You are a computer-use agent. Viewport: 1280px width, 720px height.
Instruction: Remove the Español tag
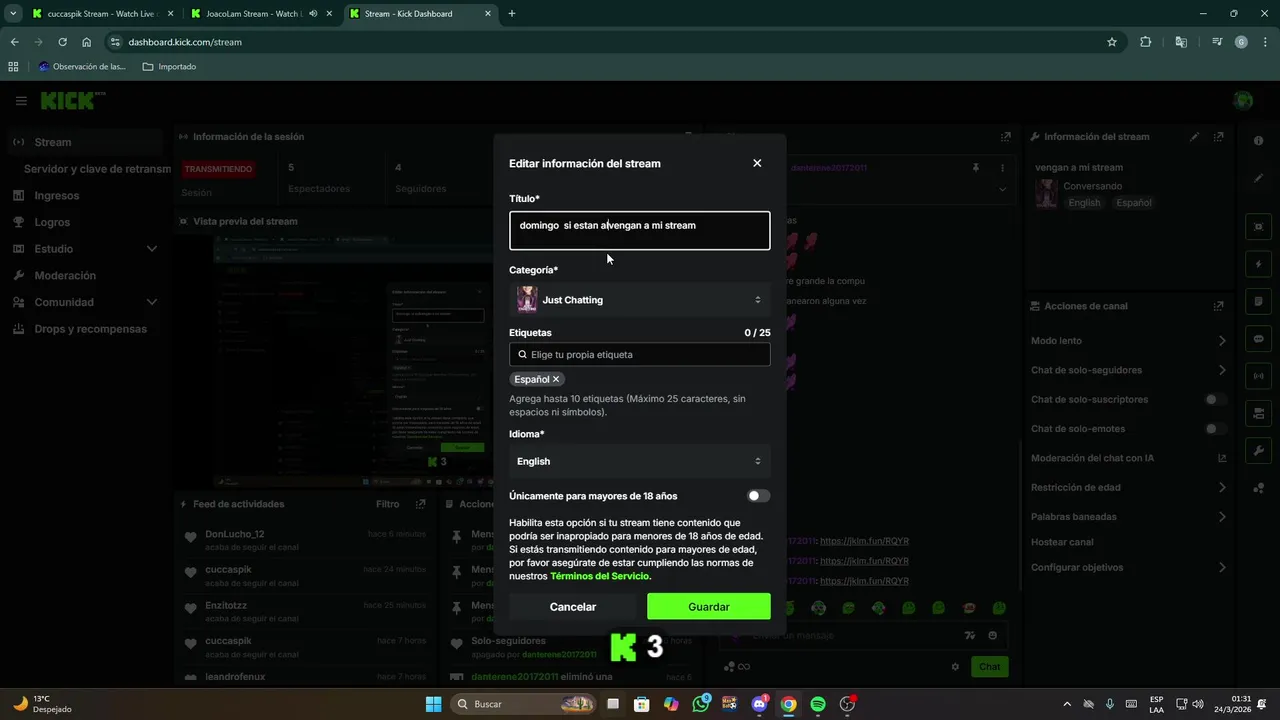pyautogui.click(x=556, y=379)
